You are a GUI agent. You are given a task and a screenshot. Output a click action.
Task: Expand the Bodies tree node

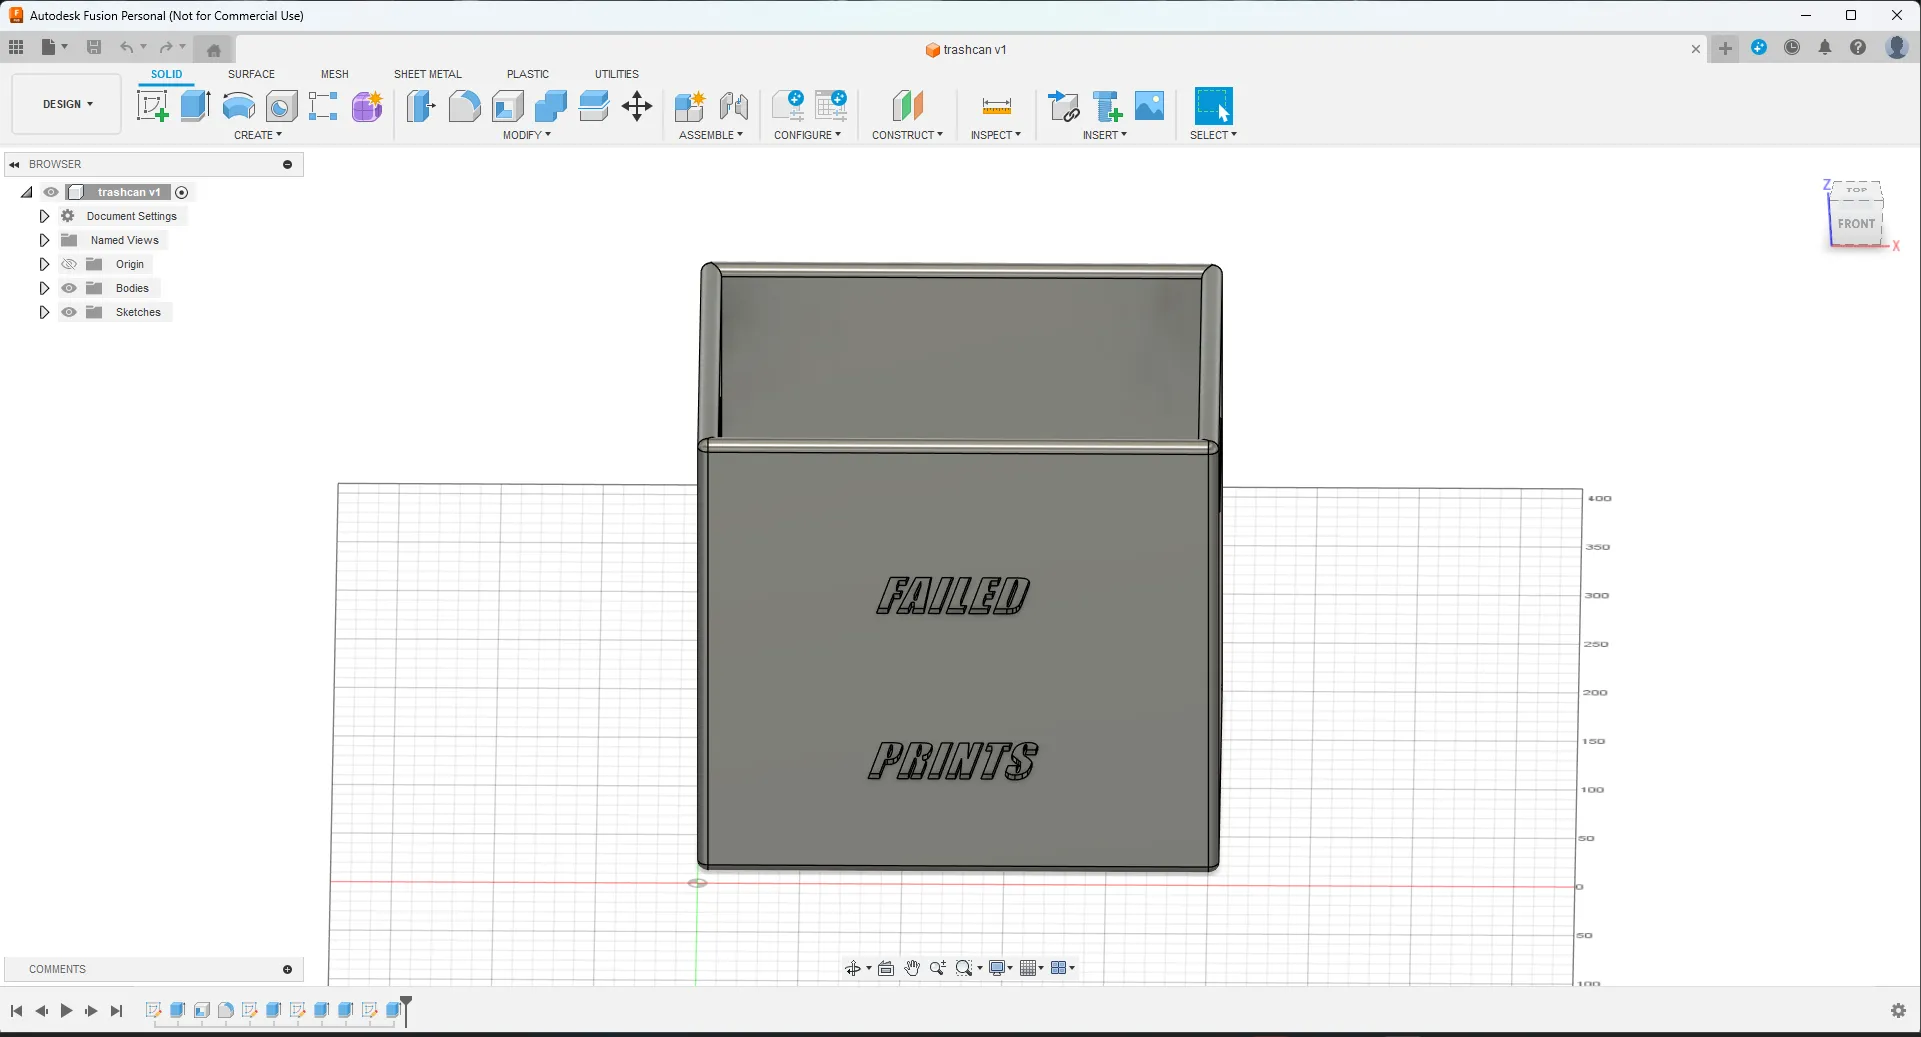[44, 288]
